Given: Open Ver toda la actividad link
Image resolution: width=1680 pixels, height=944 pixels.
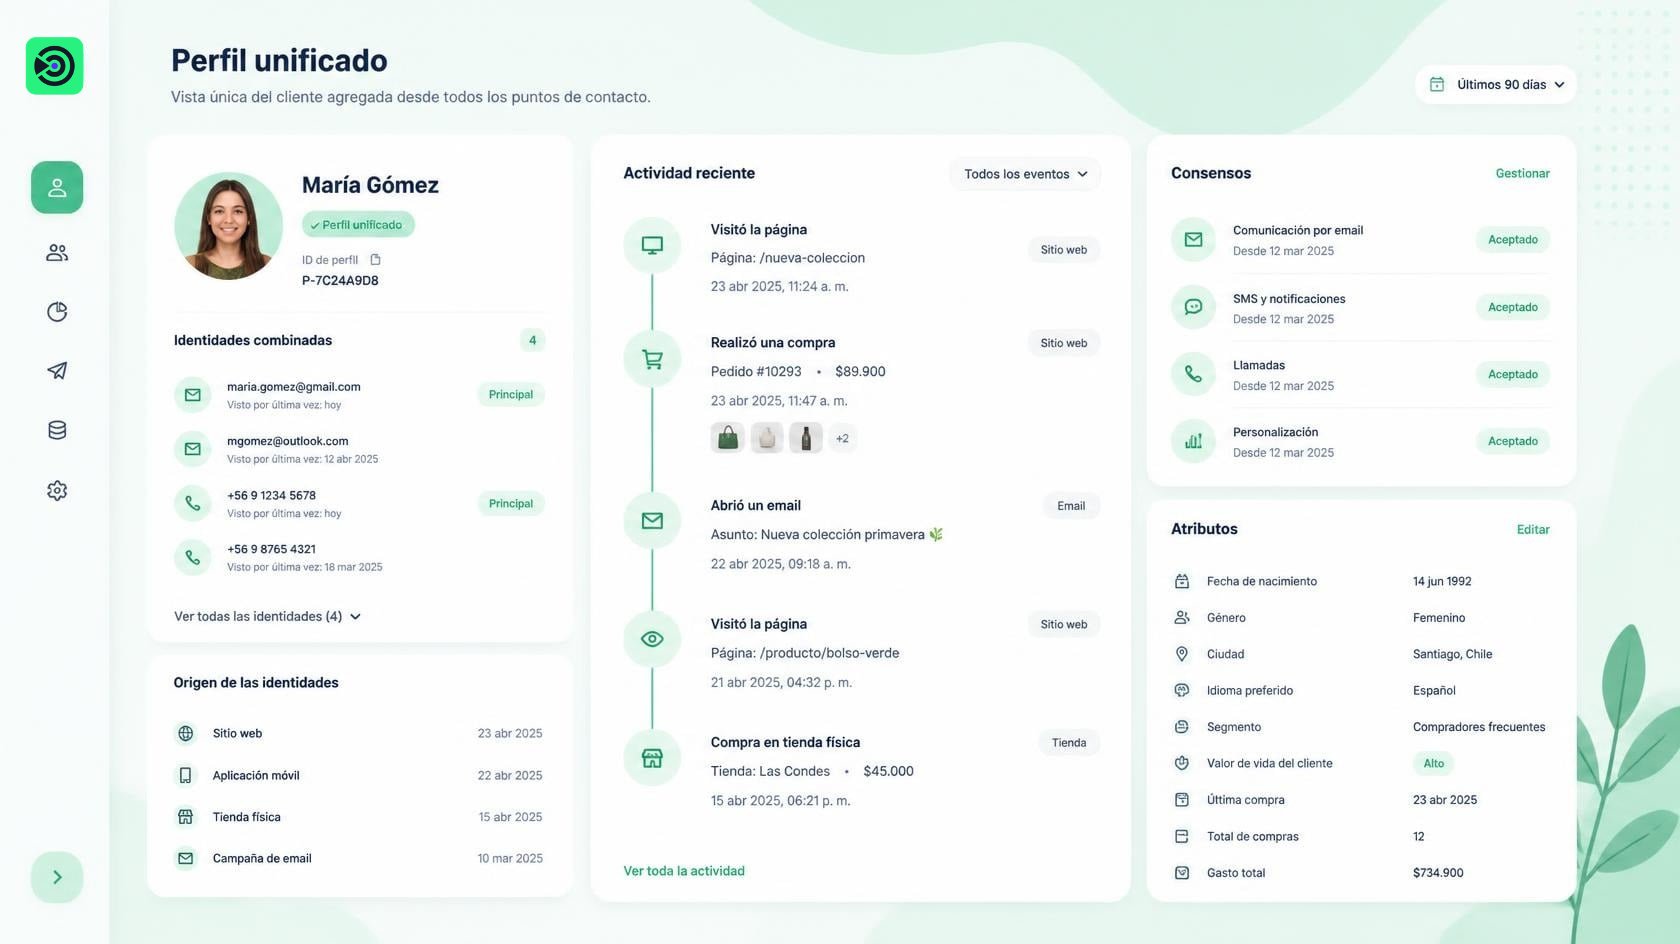Looking at the screenshot, I should pos(684,871).
